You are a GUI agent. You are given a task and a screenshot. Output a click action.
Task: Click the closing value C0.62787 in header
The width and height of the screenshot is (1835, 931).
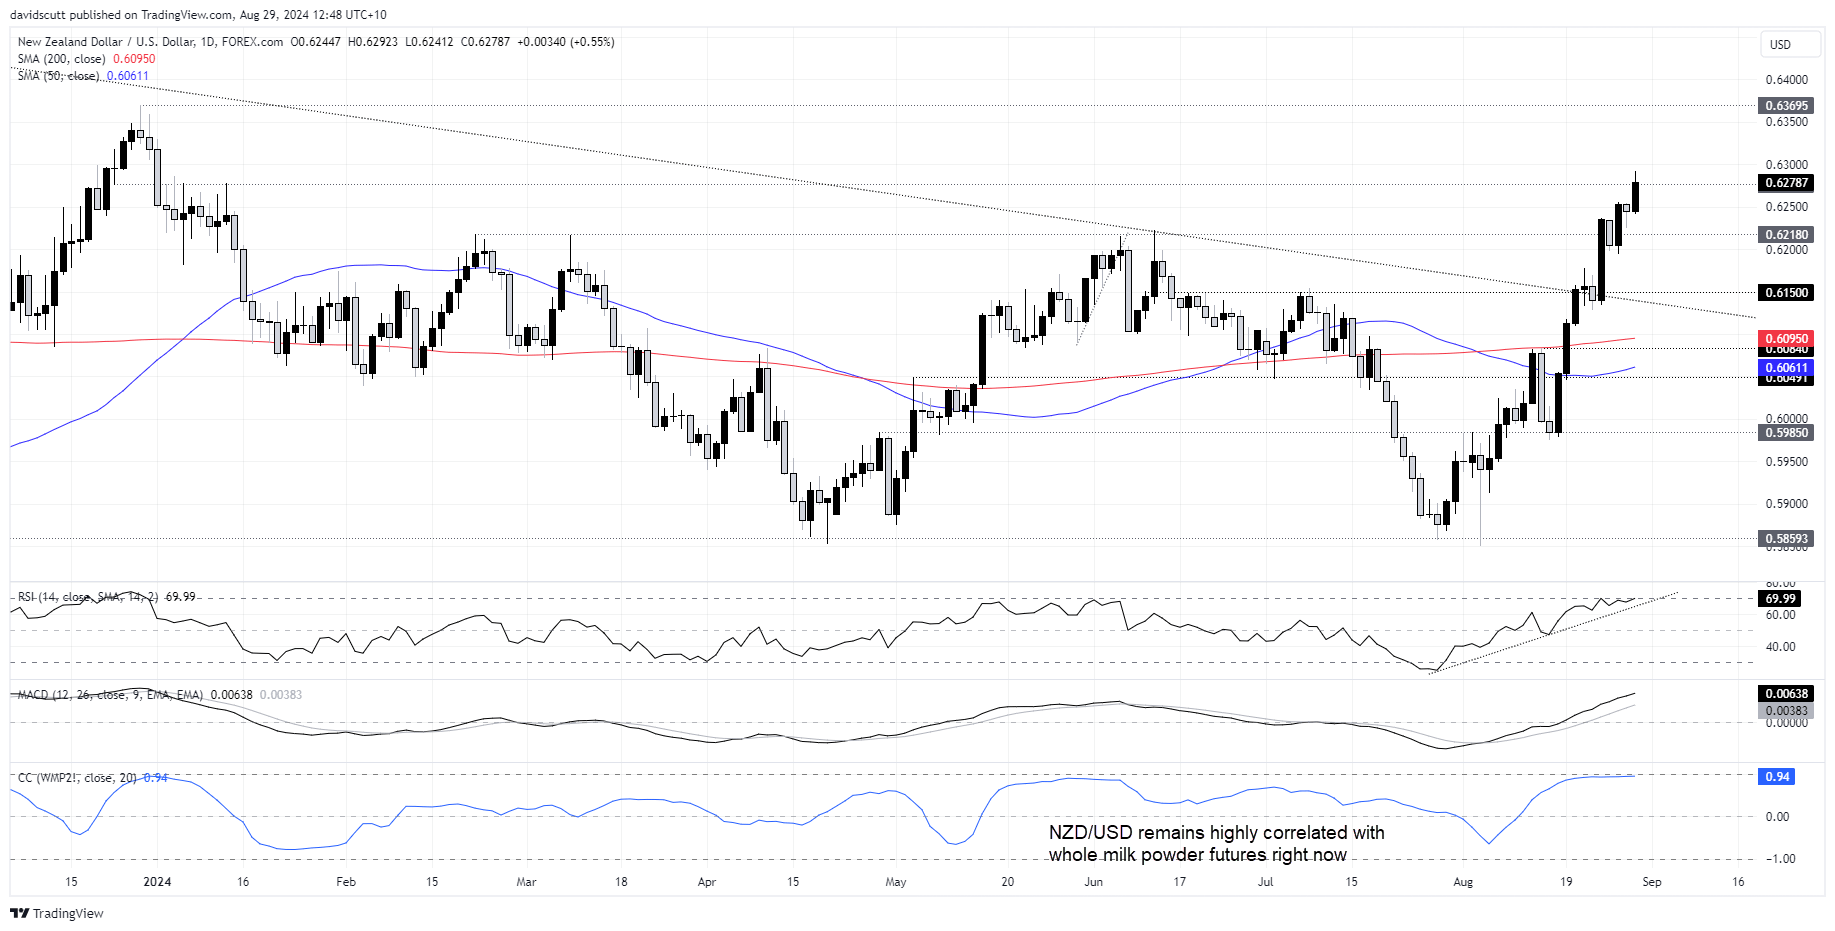(485, 42)
